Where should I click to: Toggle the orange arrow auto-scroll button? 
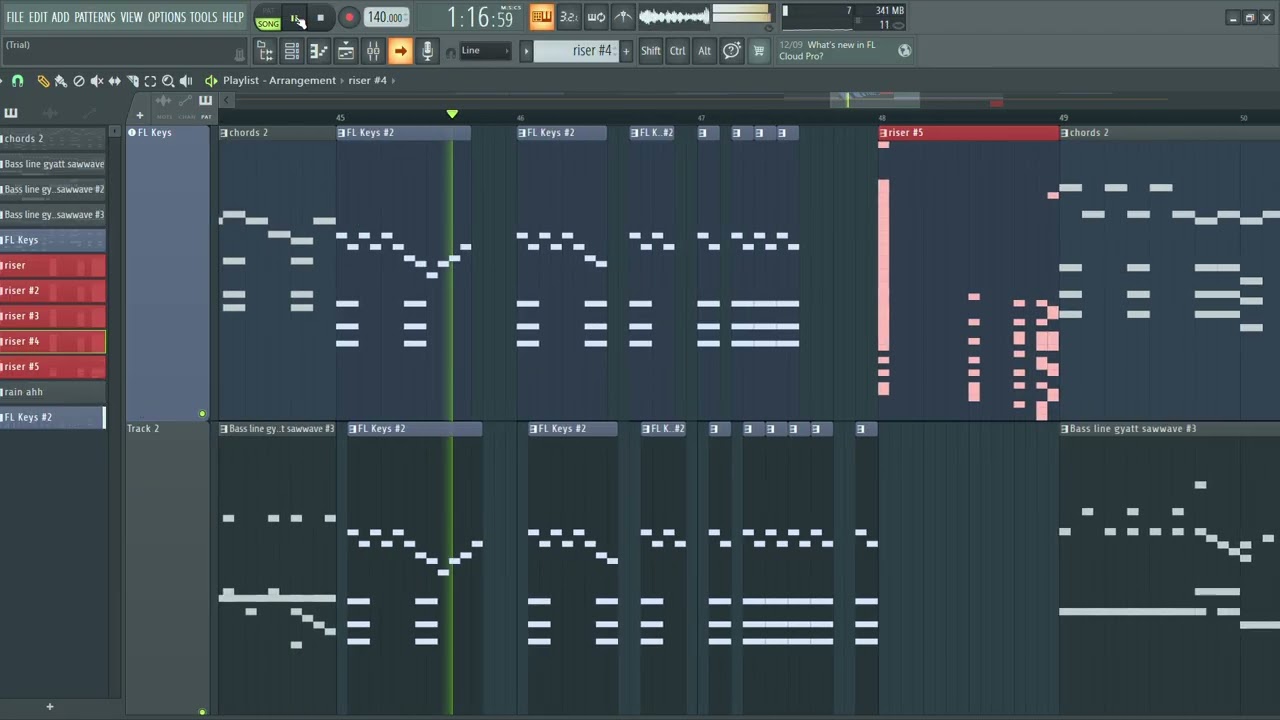pos(400,51)
